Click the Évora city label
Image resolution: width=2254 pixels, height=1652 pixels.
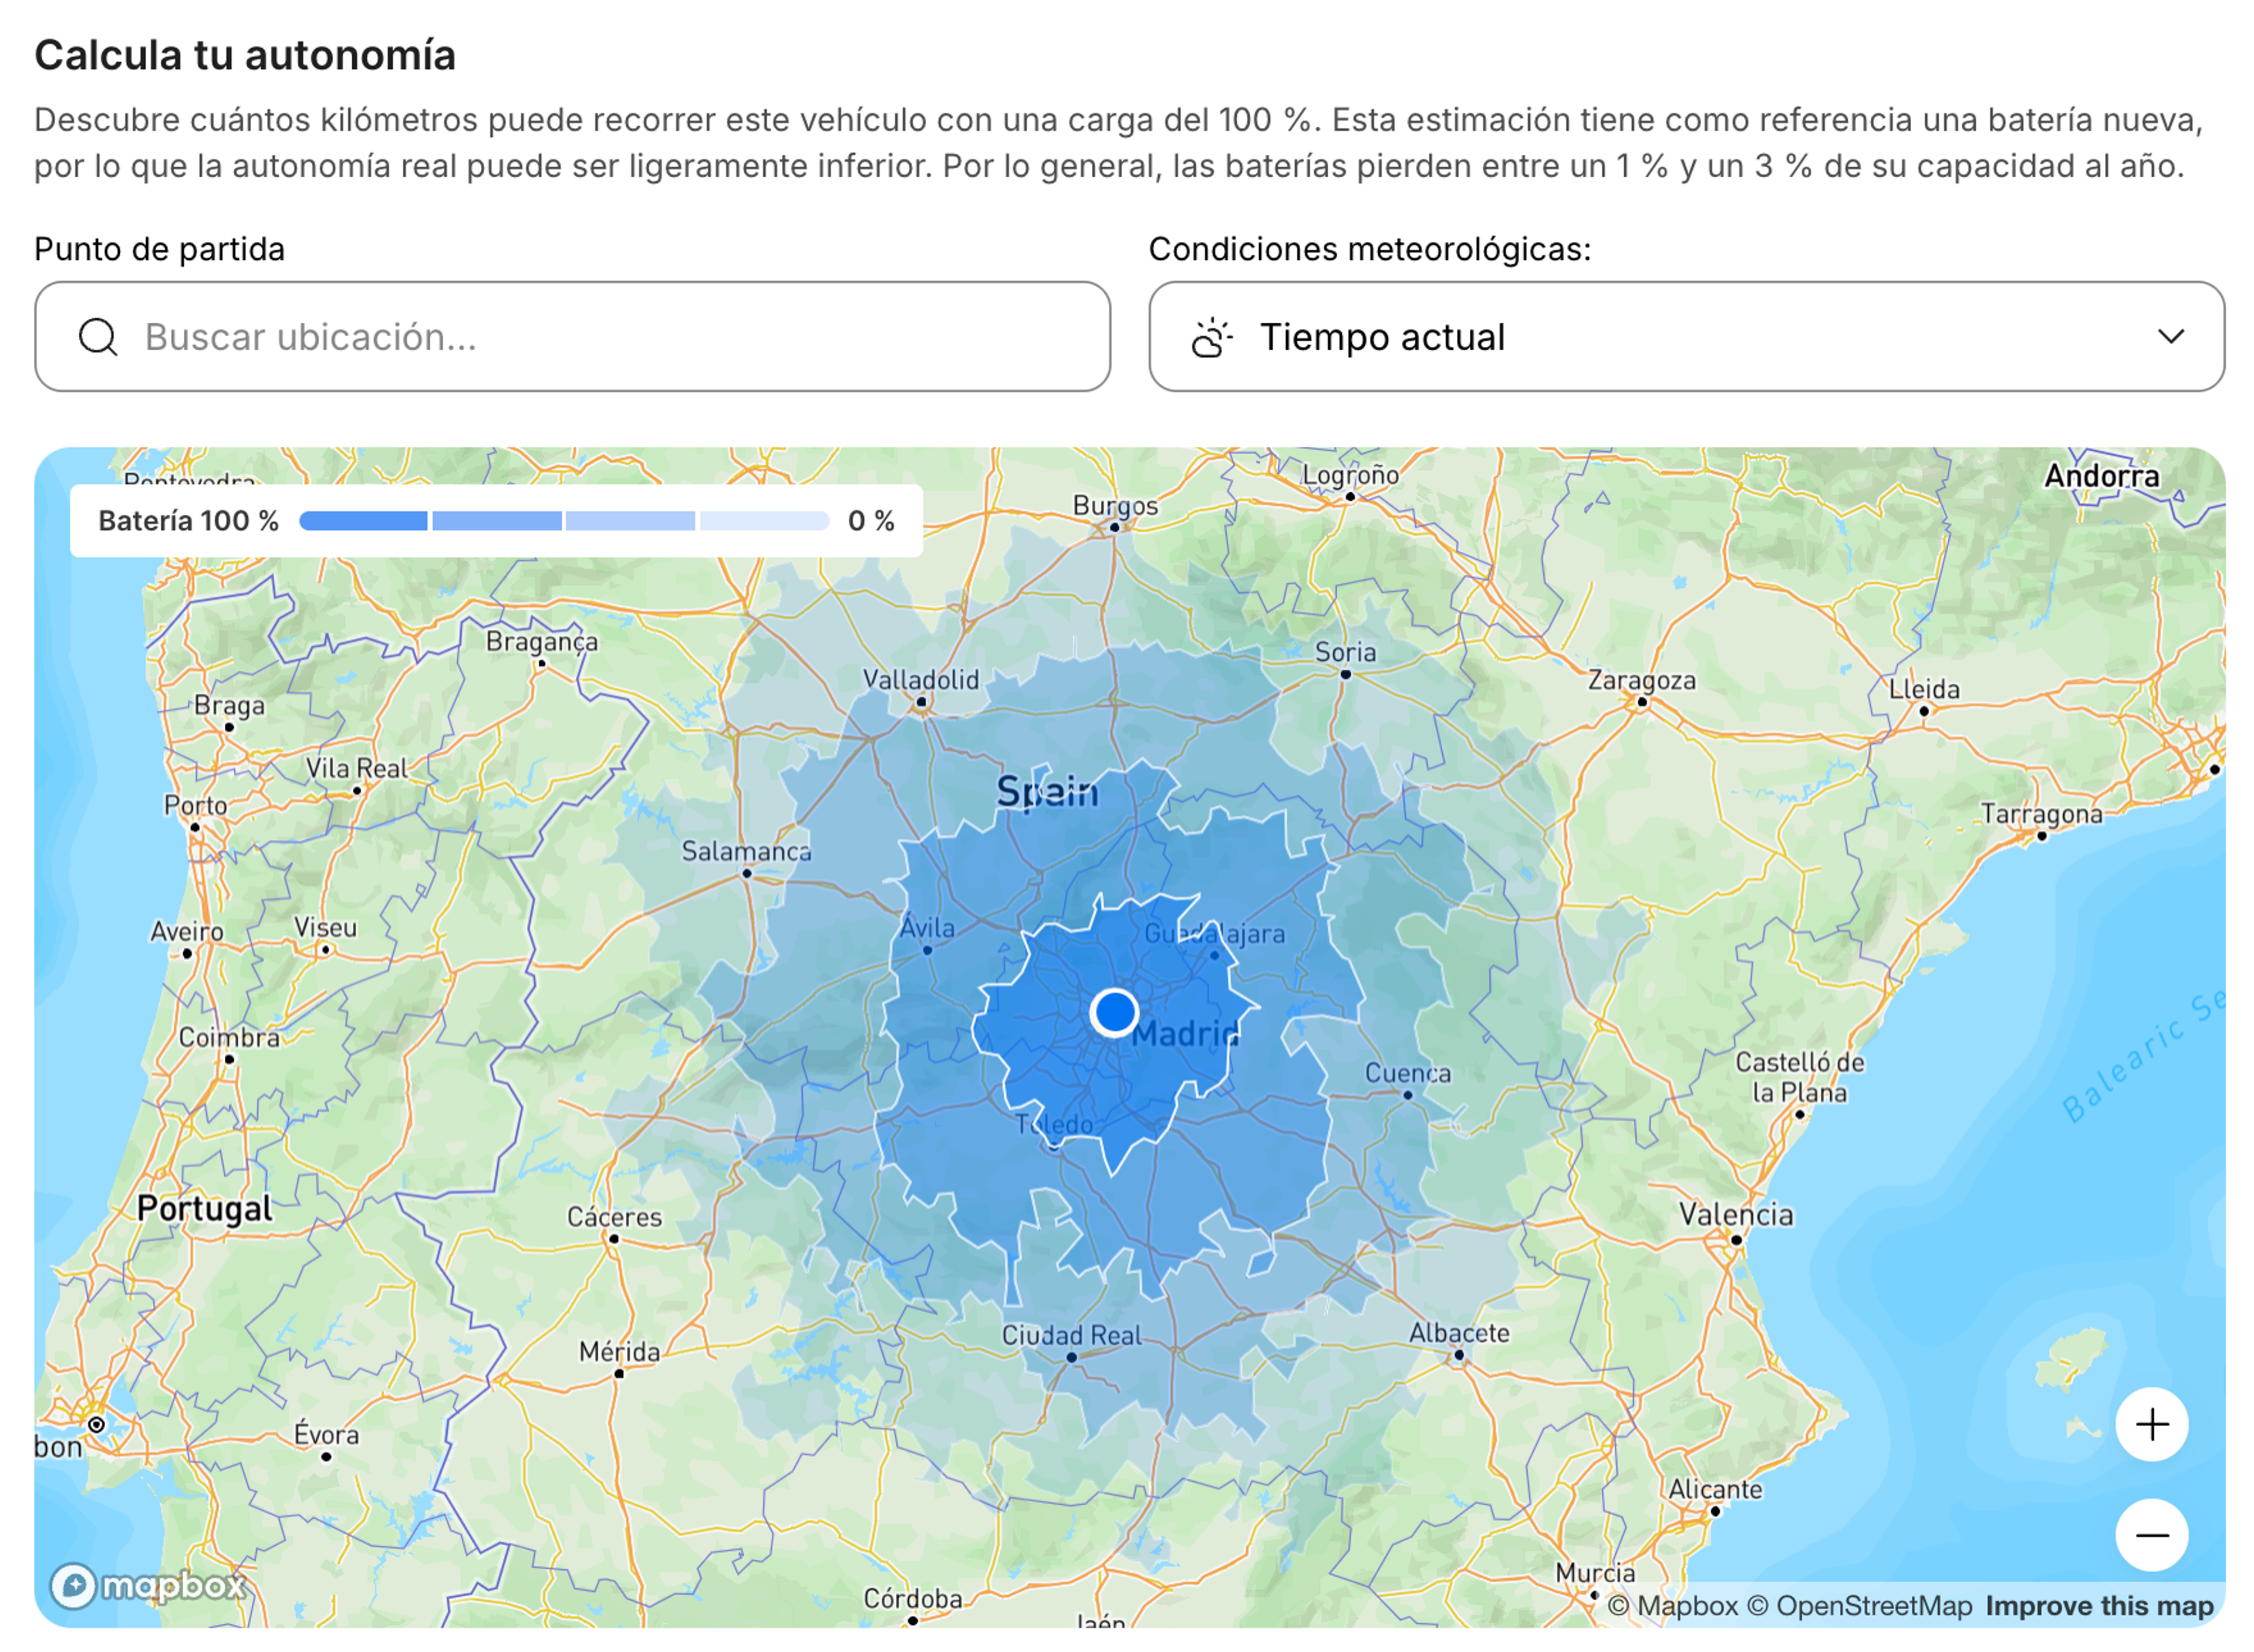point(325,1434)
